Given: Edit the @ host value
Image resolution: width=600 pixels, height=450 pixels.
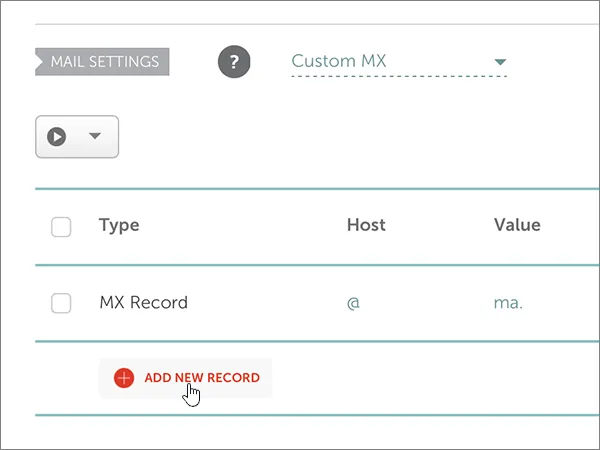Looking at the screenshot, I should point(353,303).
